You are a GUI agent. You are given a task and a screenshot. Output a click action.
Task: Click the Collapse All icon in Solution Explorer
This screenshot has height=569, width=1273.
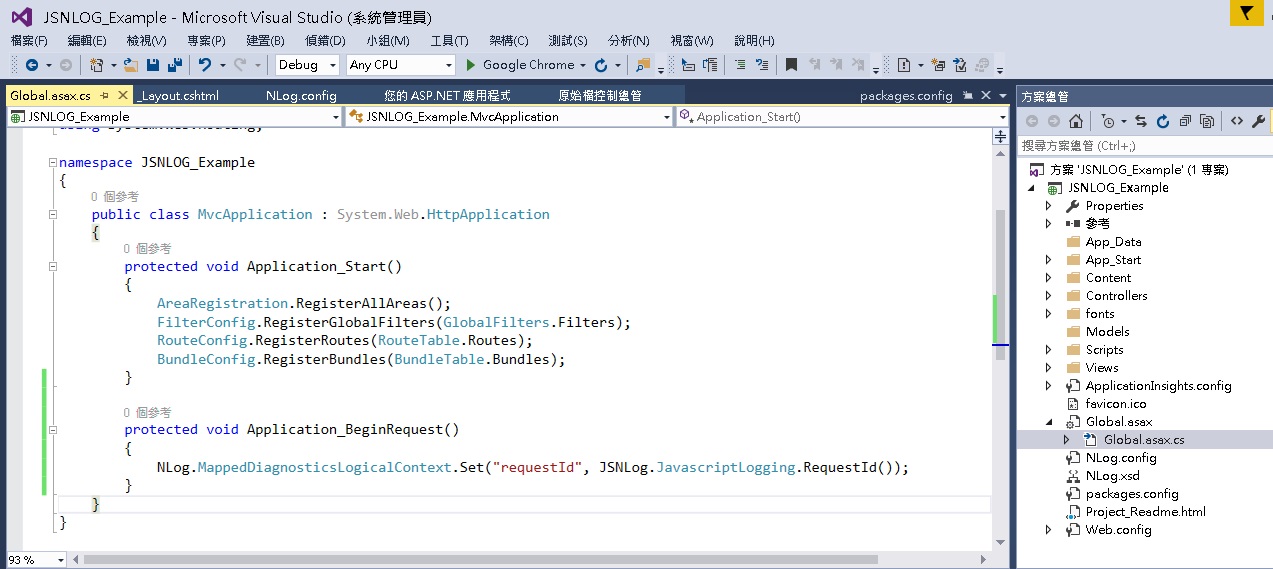[1185, 121]
